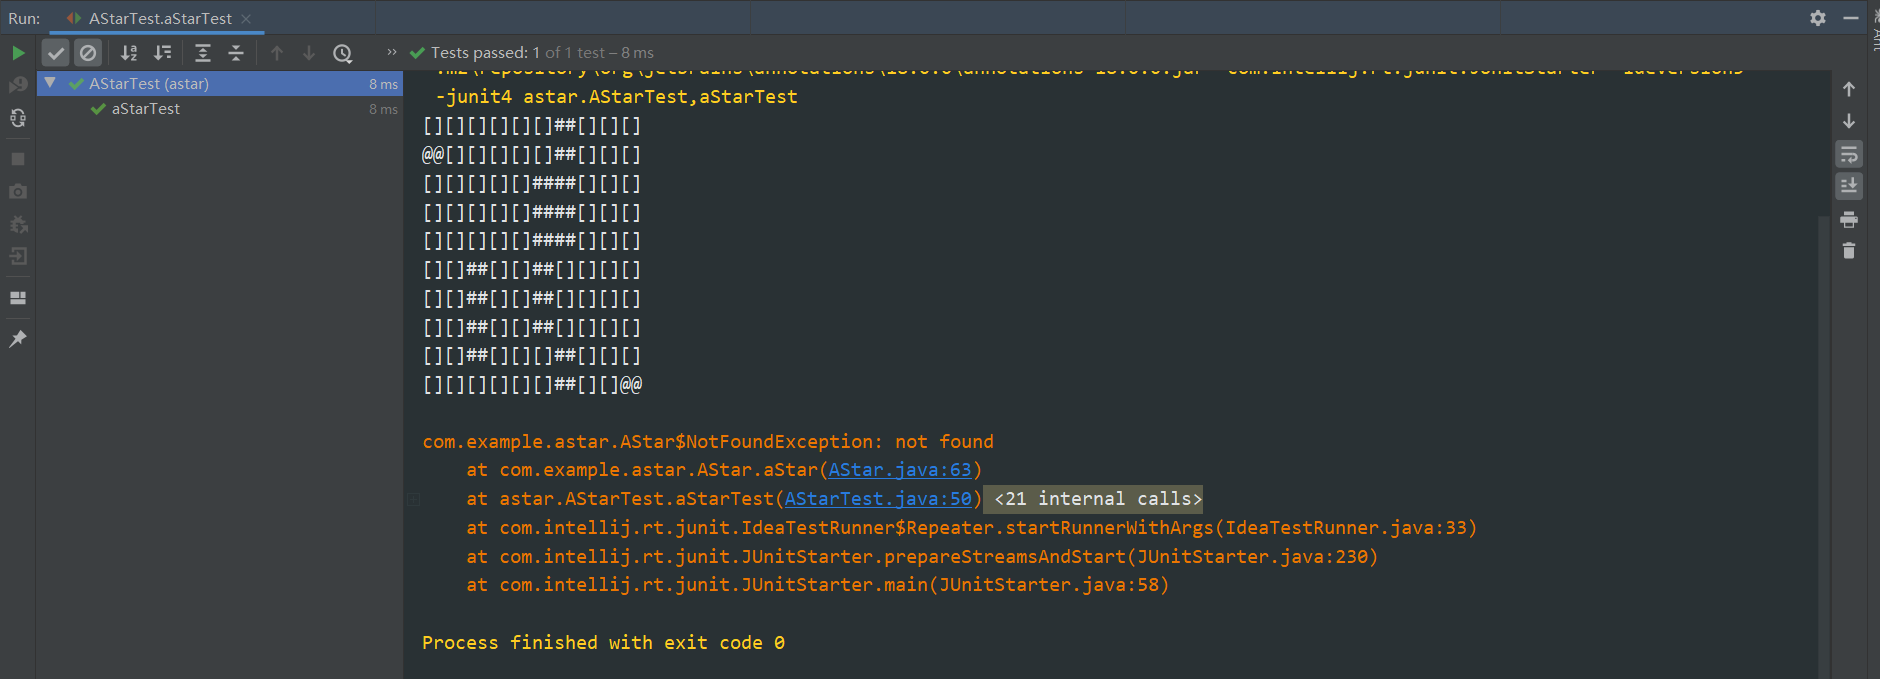Toggle soft-wrap in console output
The width and height of the screenshot is (1880, 679).
click(x=1849, y=154)
